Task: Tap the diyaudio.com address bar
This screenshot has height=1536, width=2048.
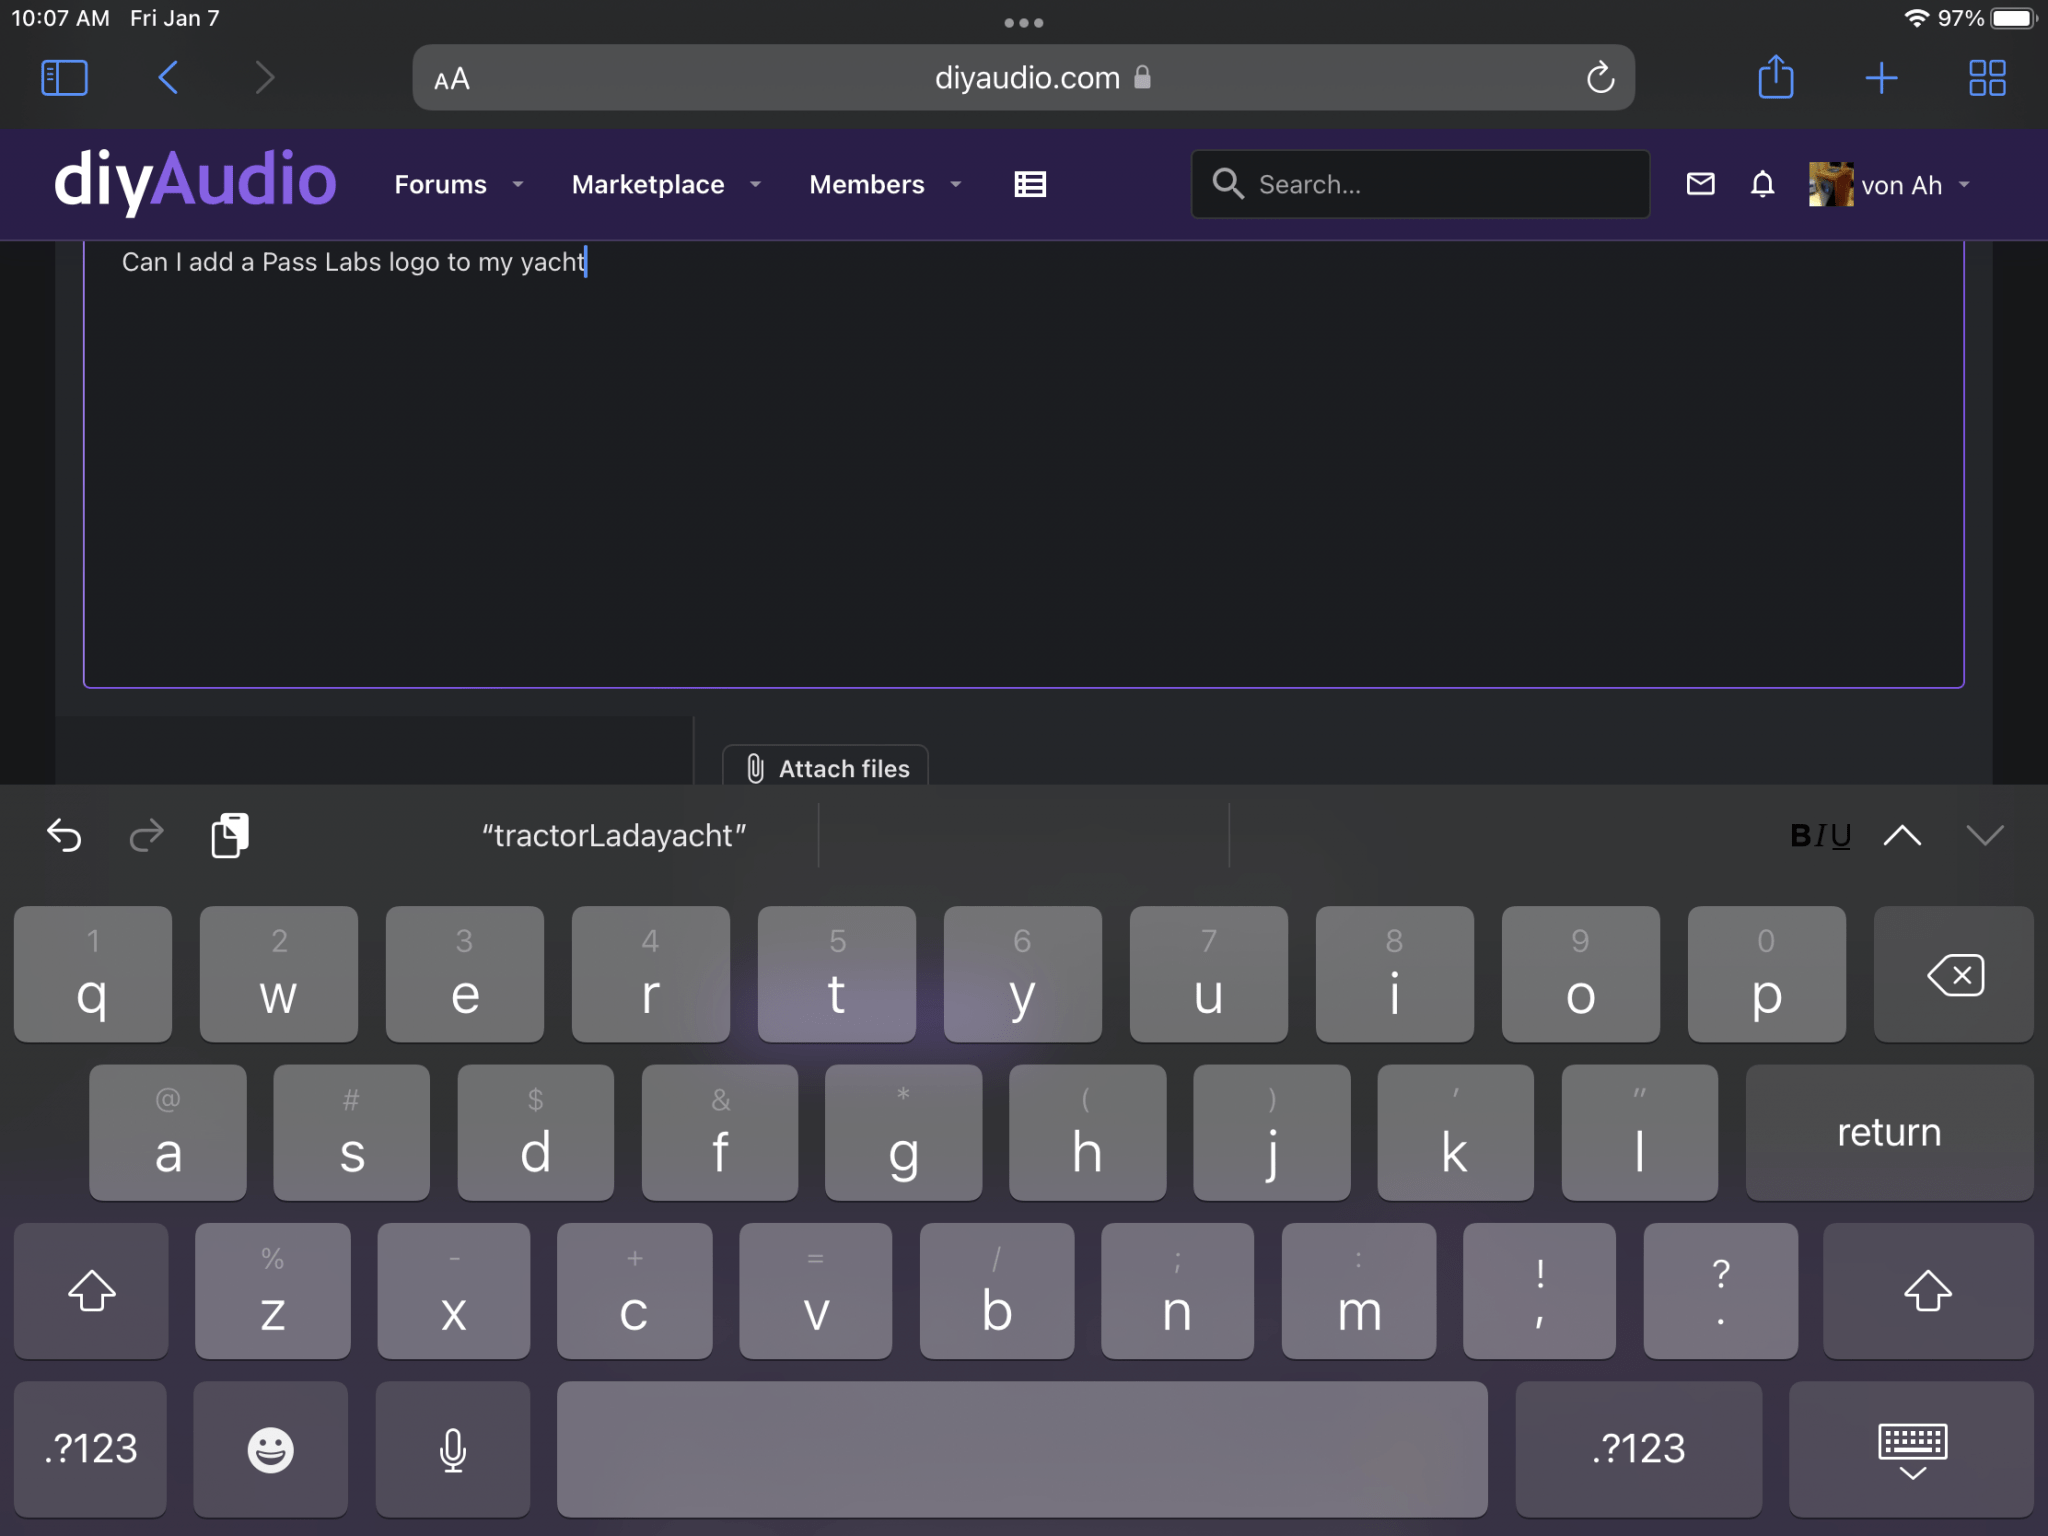Action: pos(1024,78)
